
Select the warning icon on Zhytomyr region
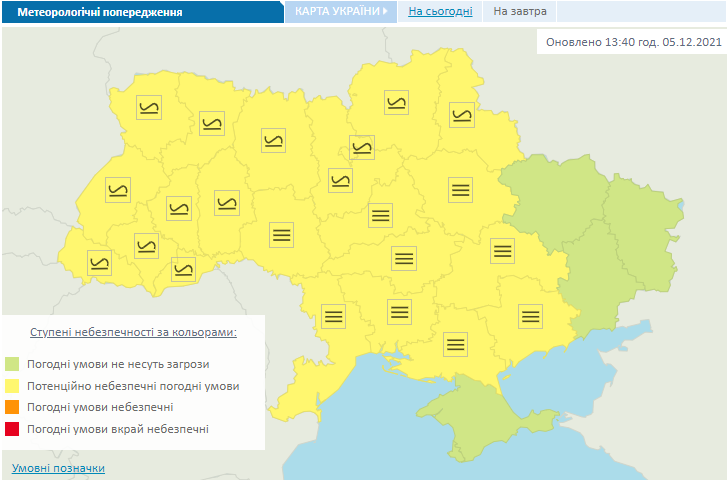273,140
